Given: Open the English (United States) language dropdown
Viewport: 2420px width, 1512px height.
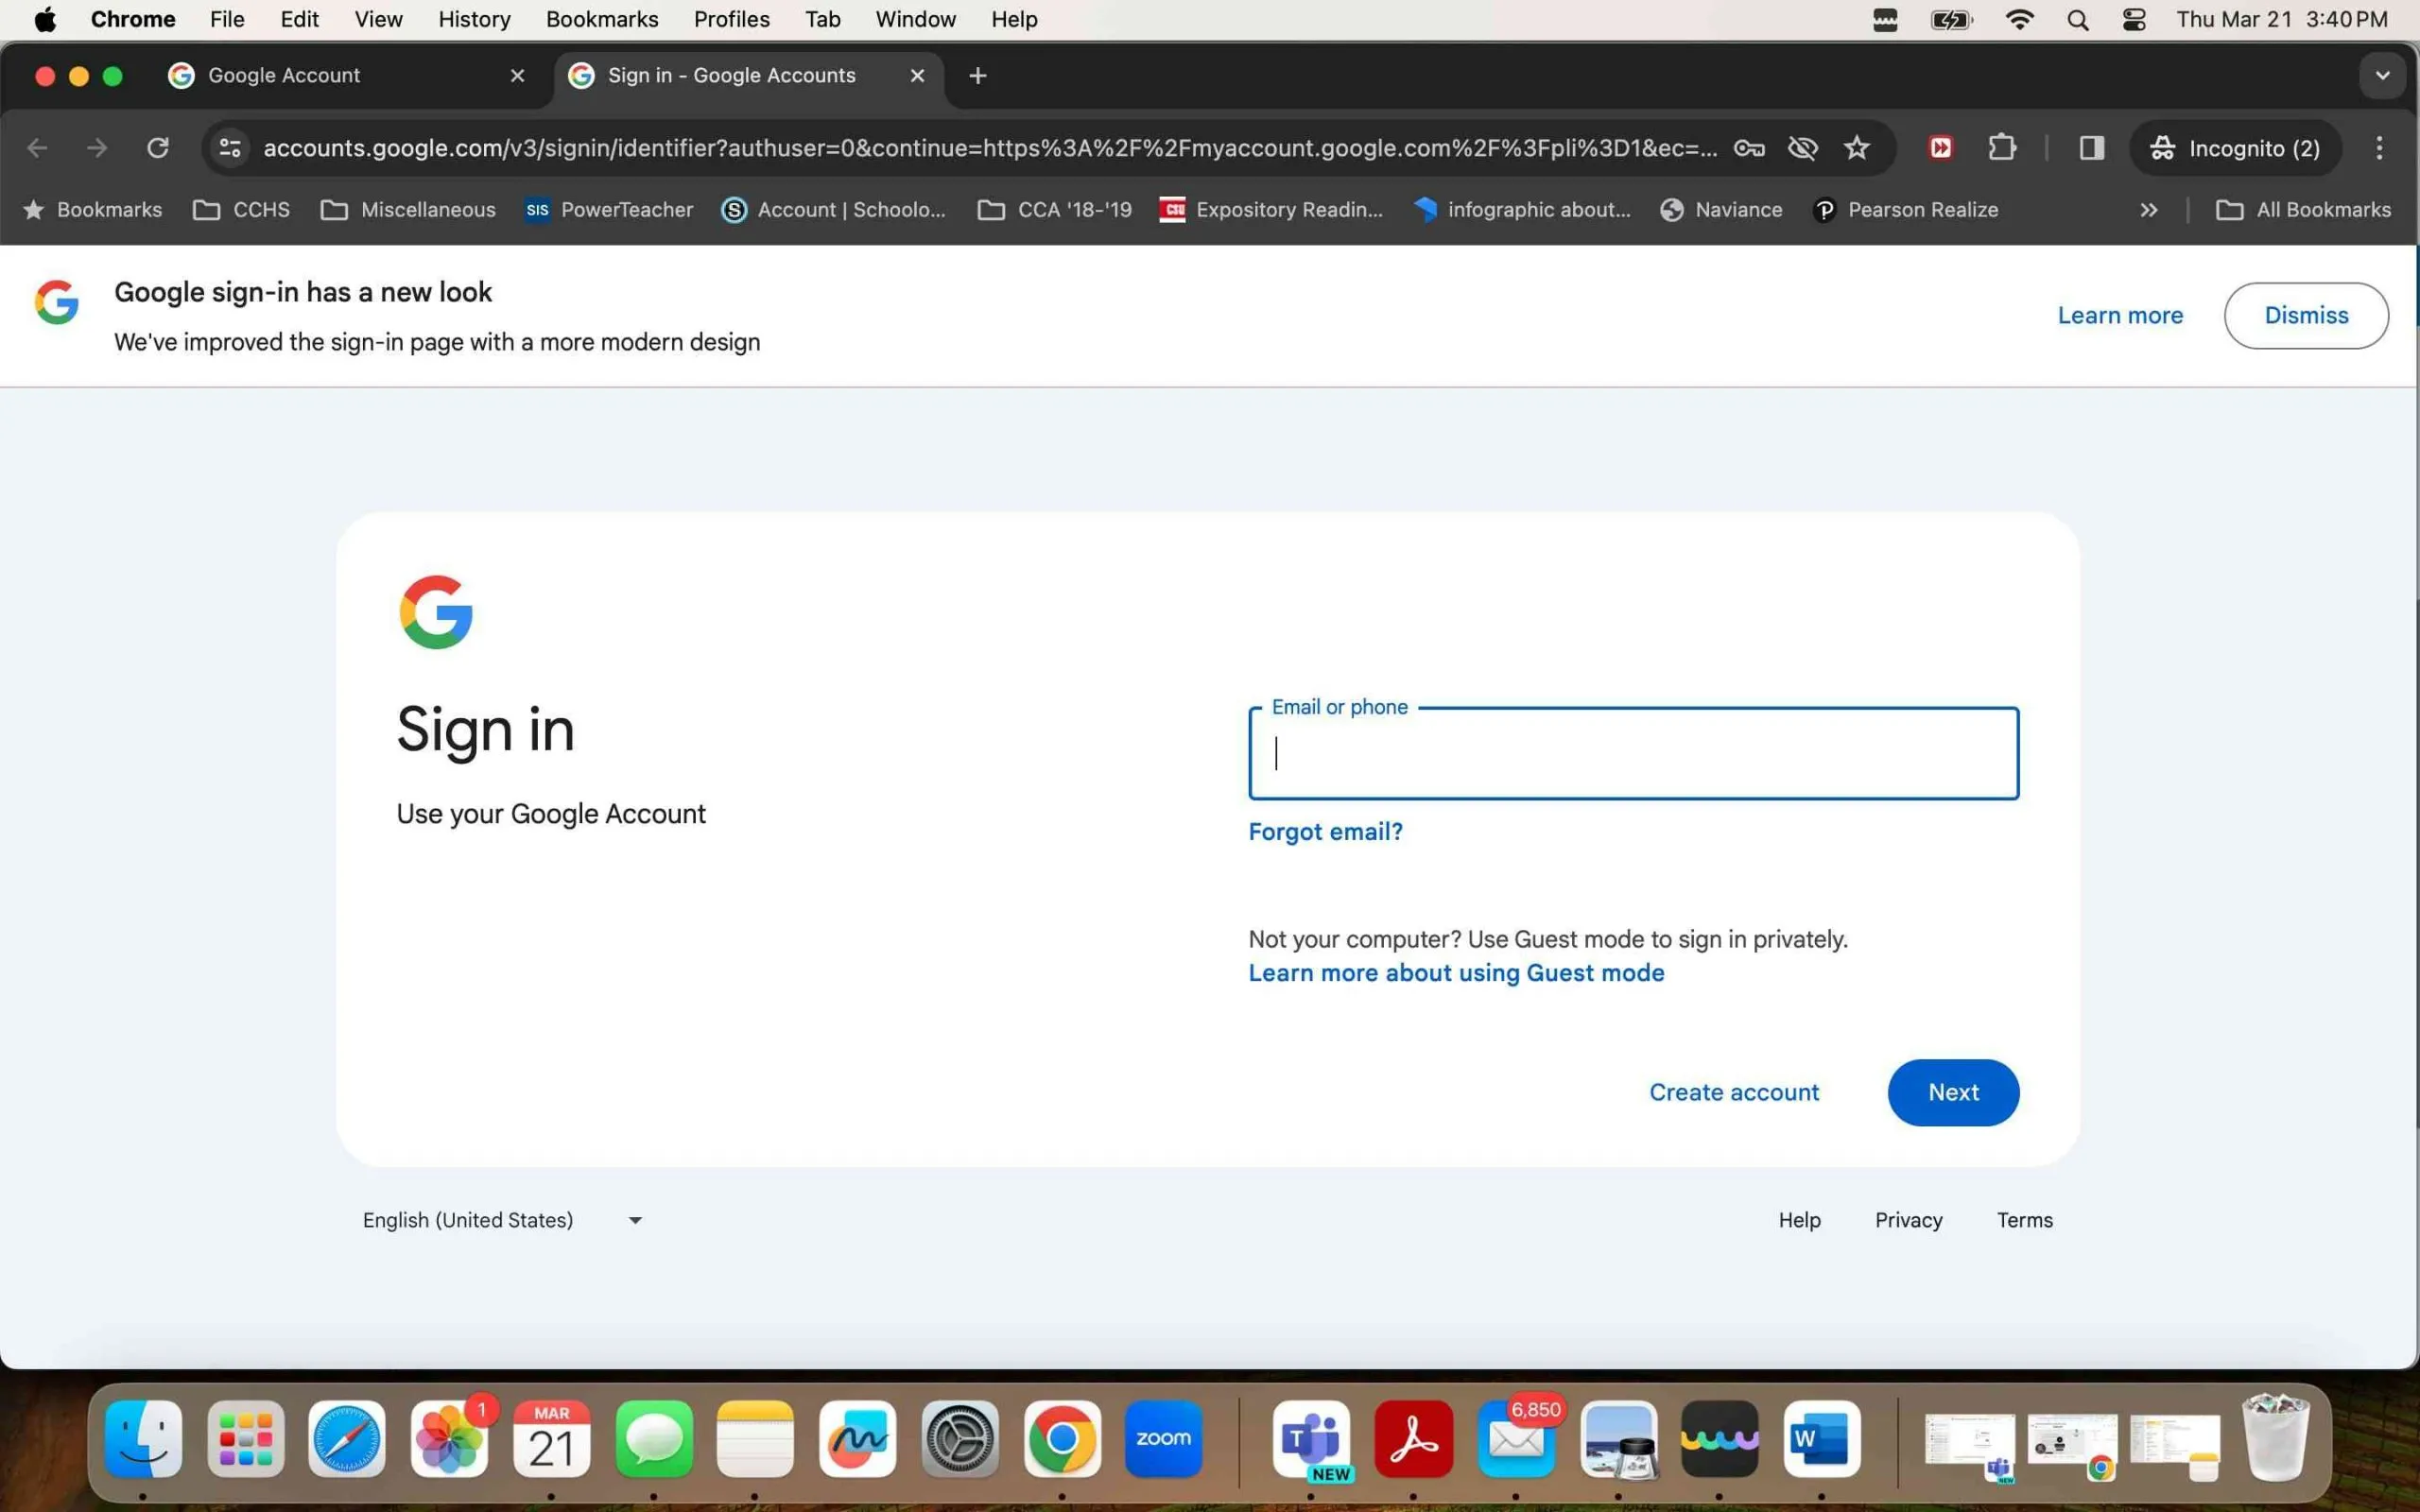Looking at the screenshot, I should point(503,1220).
